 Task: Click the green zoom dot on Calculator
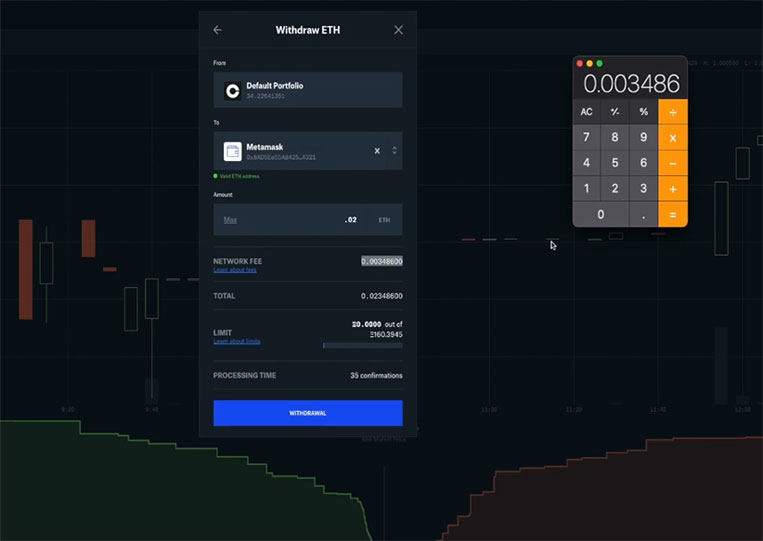pyautogui.click(x=600, y=63)
